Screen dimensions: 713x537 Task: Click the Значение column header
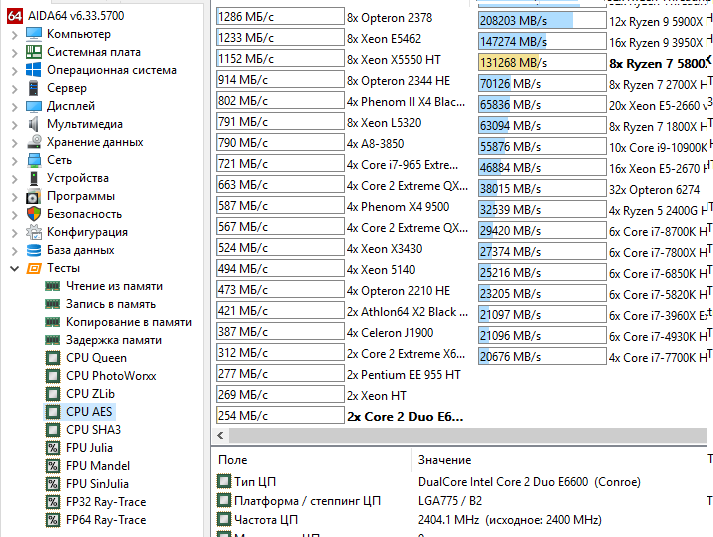[x=444, y=460]
